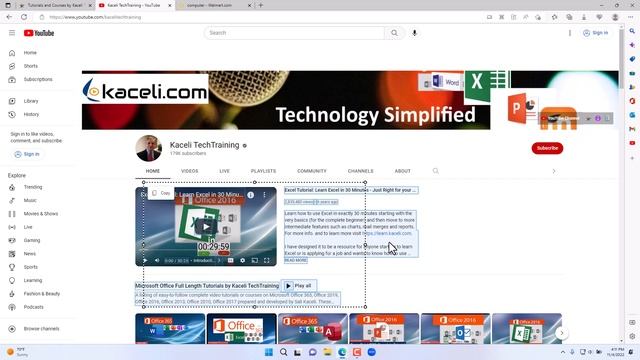Viewport: 640px width, 360px height.
Task: Open Gaming category
Action: tap(31, 240)
